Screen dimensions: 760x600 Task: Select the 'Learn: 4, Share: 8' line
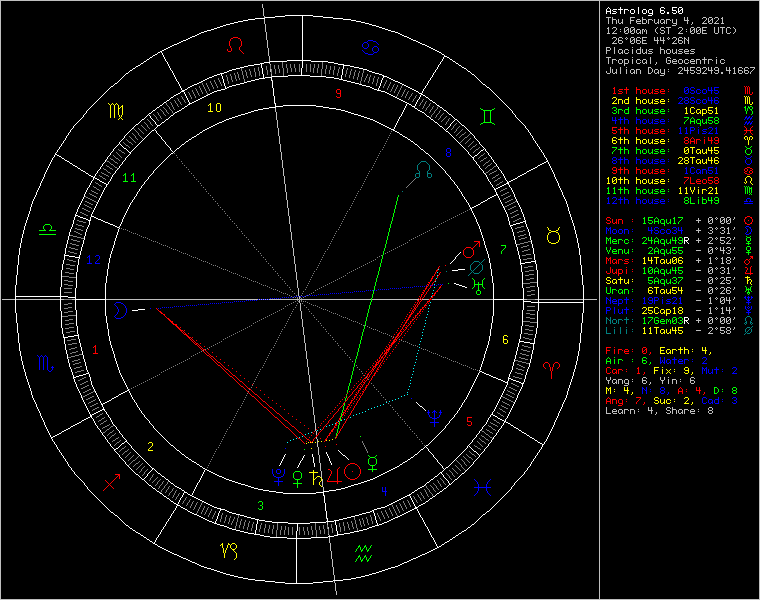[659, 411]
